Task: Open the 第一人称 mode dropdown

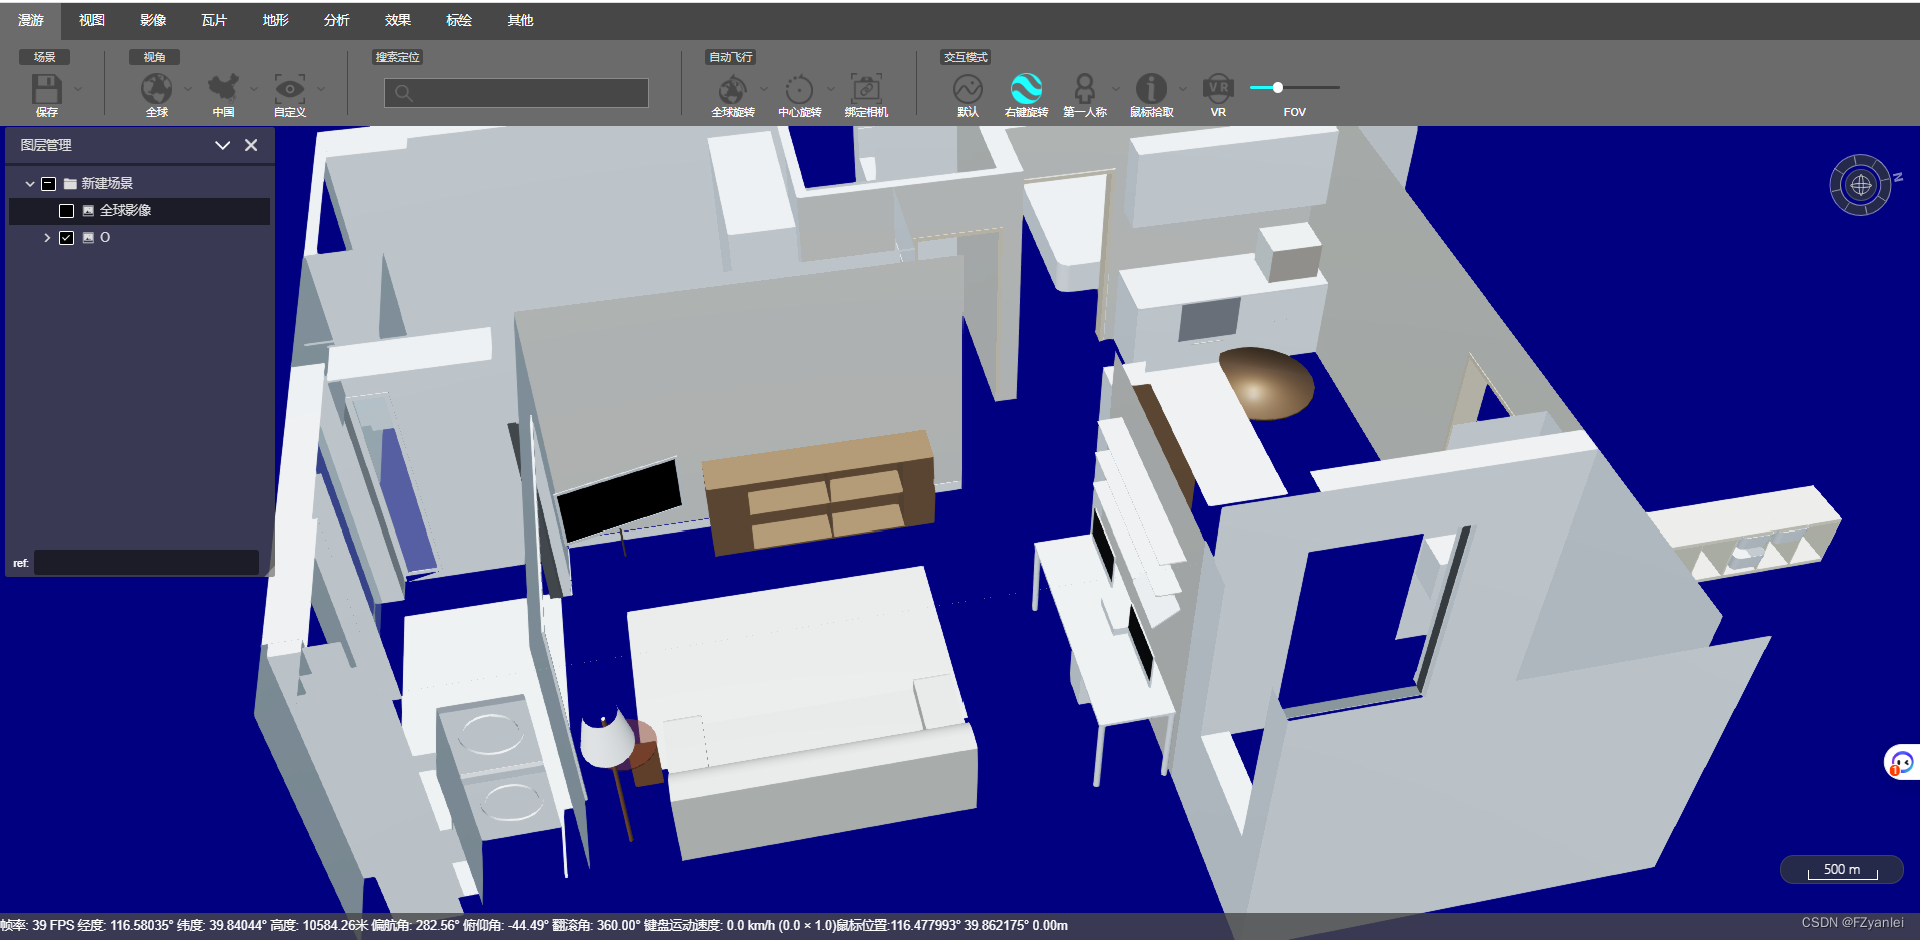Action: click(x=1116, y=88)
